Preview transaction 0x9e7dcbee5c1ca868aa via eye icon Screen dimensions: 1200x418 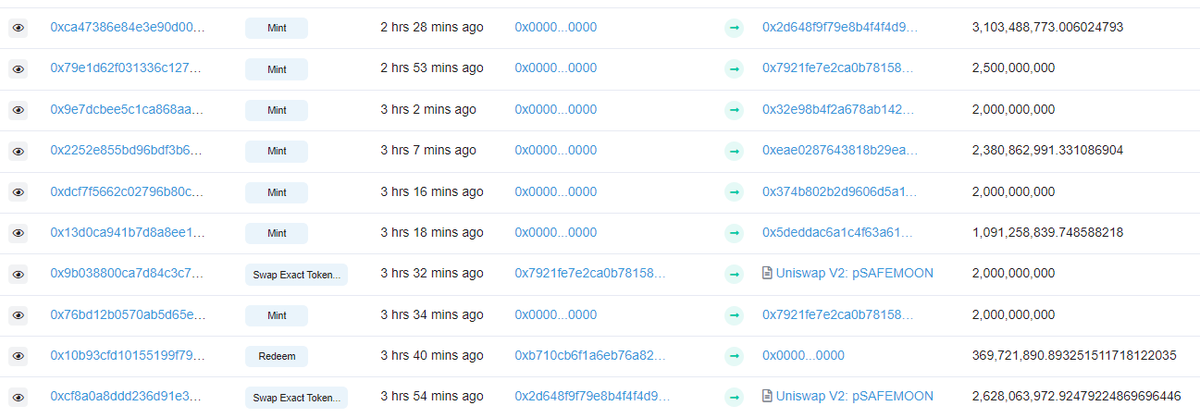pos(17,110)
